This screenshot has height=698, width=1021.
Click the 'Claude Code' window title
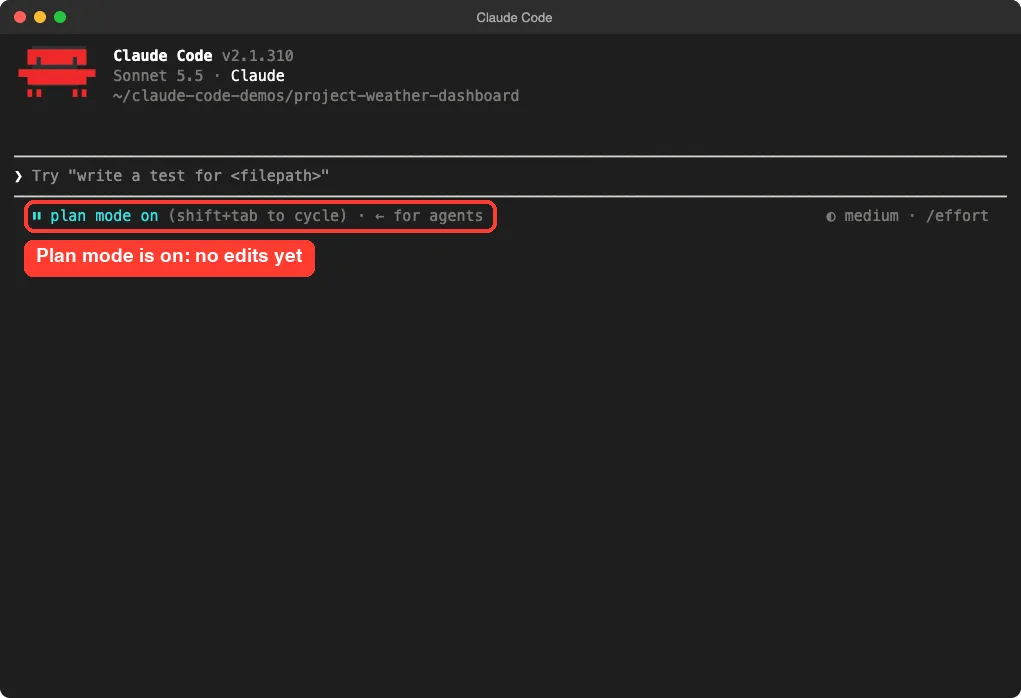(514, 18)
